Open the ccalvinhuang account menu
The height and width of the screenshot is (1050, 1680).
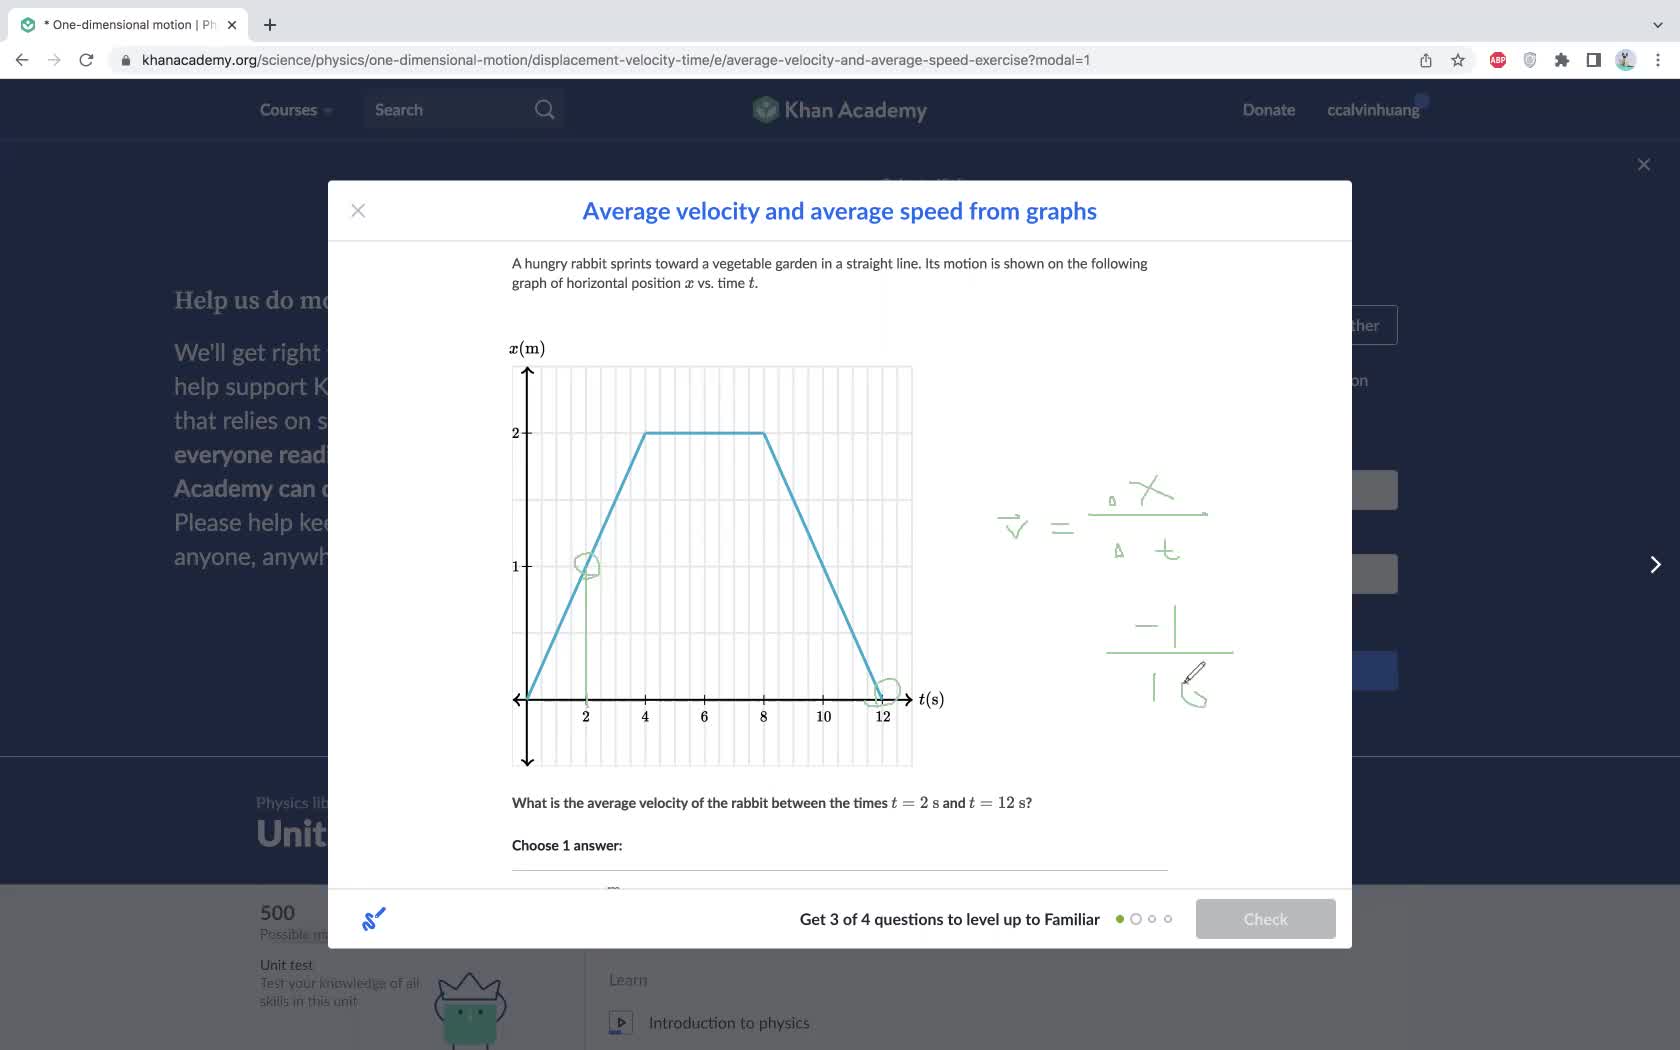[1373, 110]
